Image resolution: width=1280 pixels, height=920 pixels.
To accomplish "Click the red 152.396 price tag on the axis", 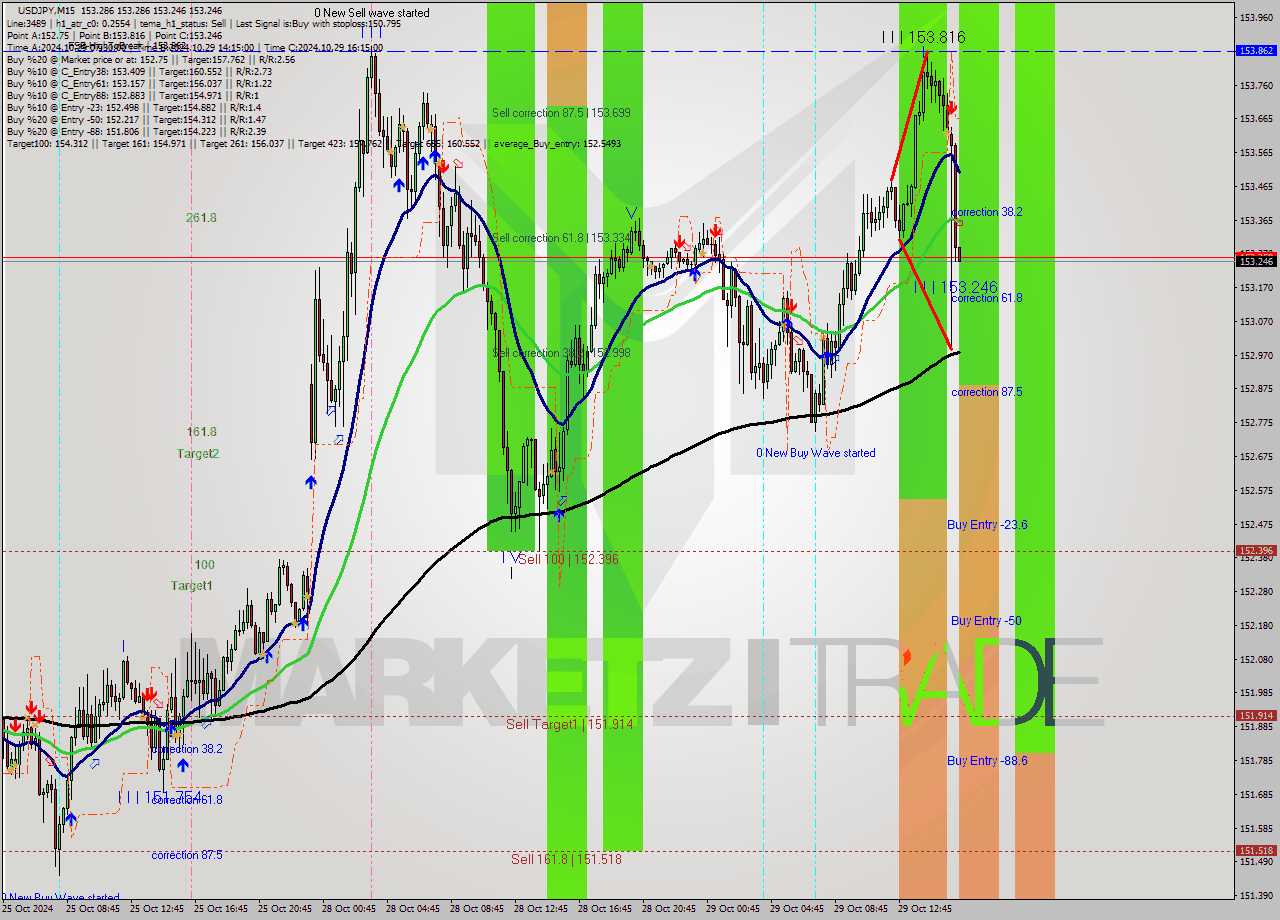I will (x=1256, y=550).
